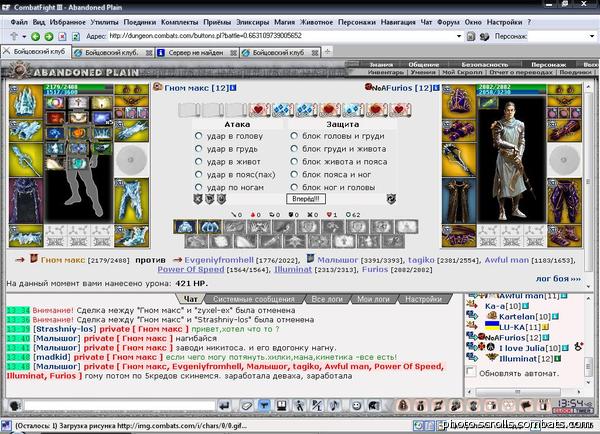
Task: Go back with the green back arrow
Action: click(x=35, y=36)
